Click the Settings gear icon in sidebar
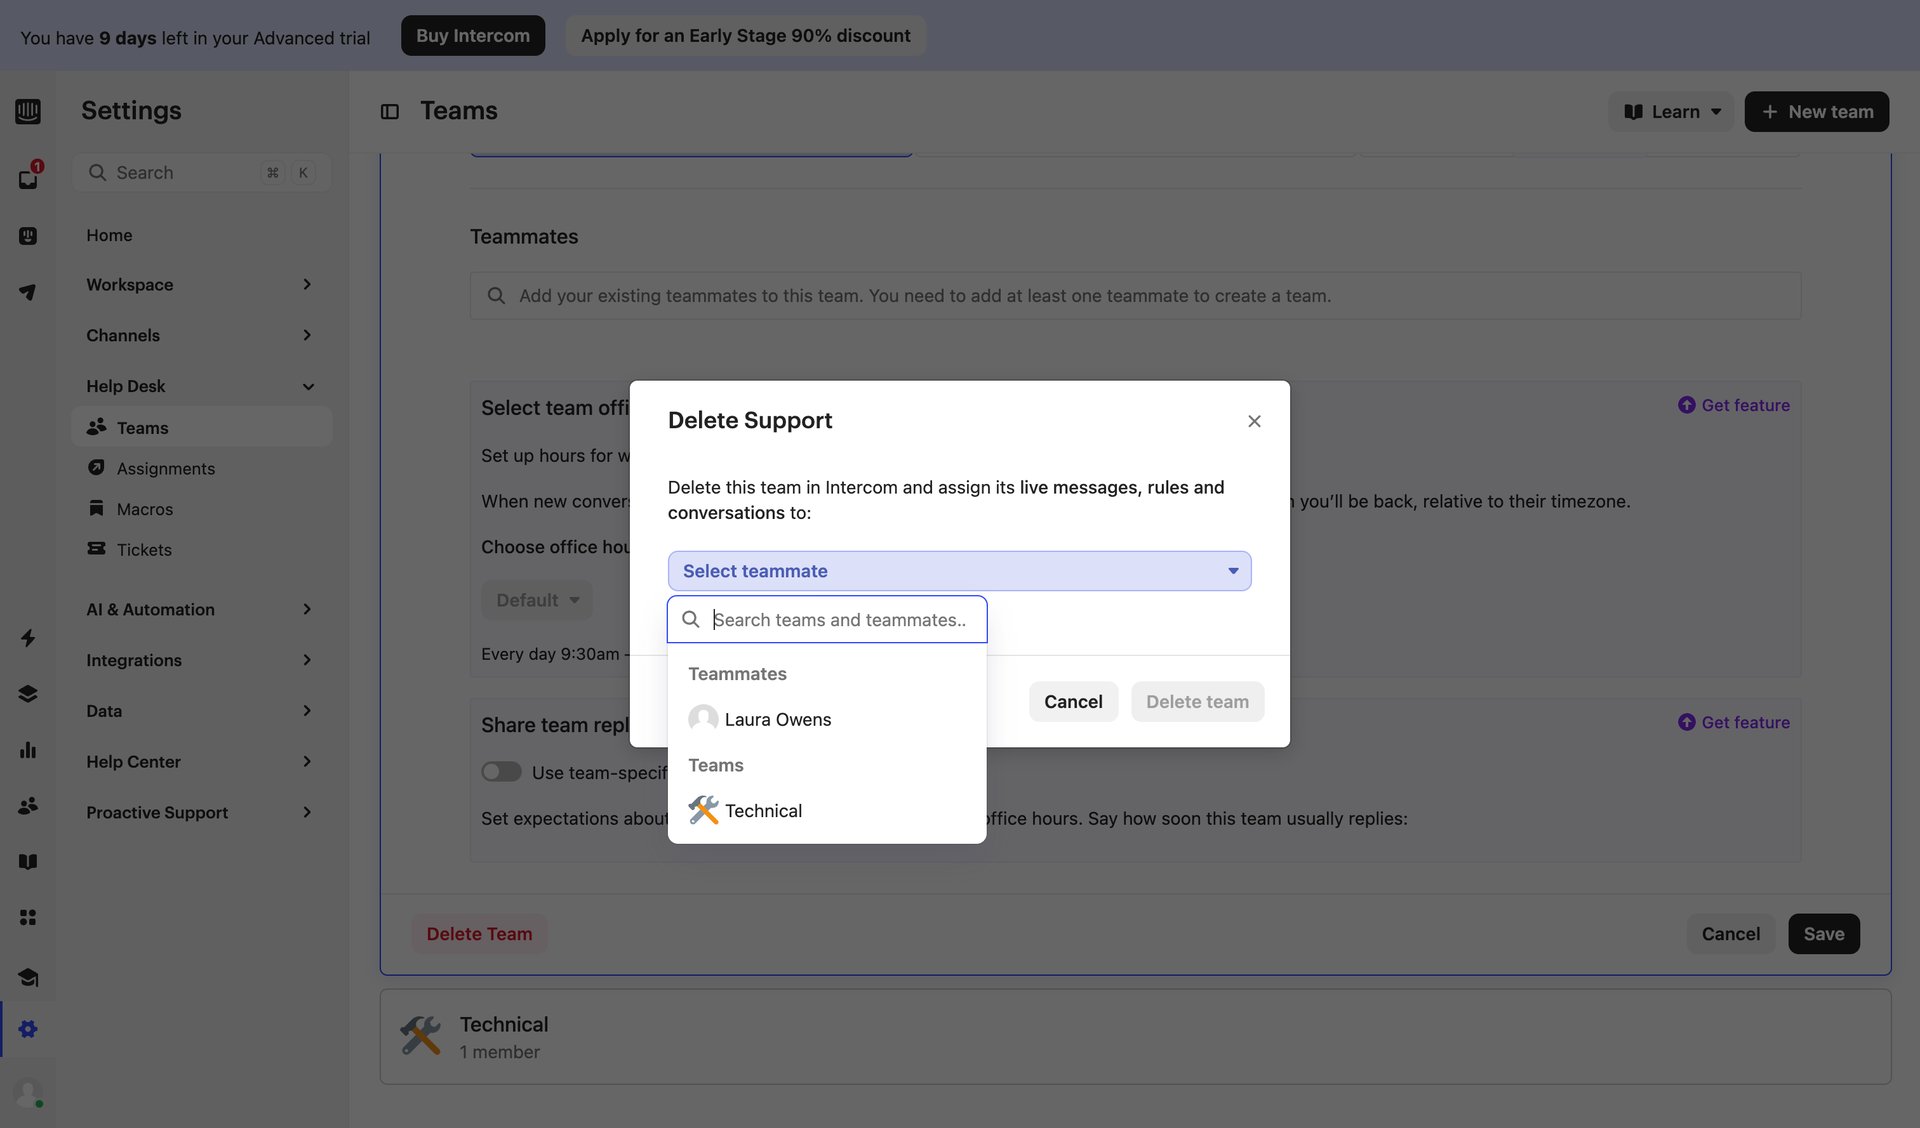The image size is (1920, 1128). pos(27,1028)
